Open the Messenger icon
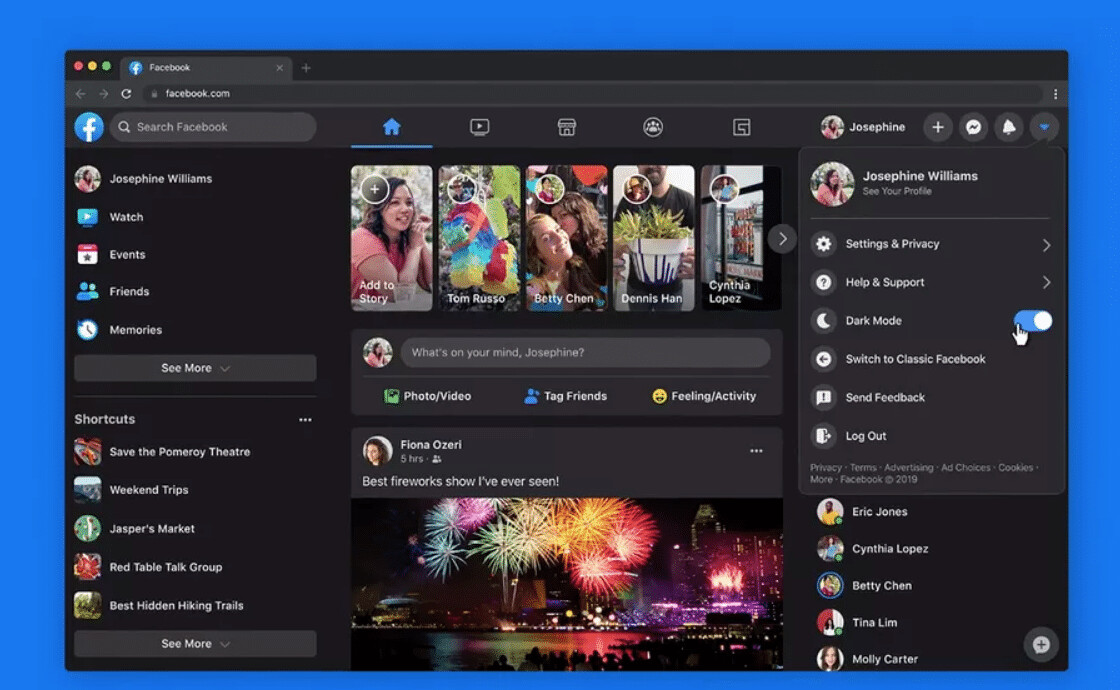 point(974,127)
